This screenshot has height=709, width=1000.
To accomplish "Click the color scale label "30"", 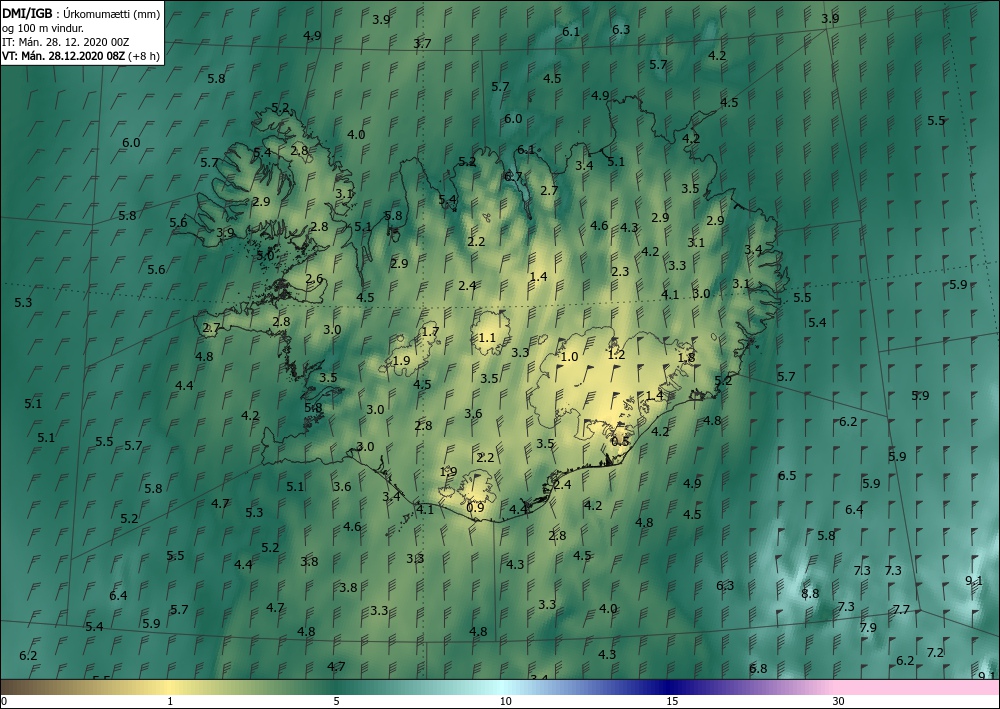I will point(838,702).
